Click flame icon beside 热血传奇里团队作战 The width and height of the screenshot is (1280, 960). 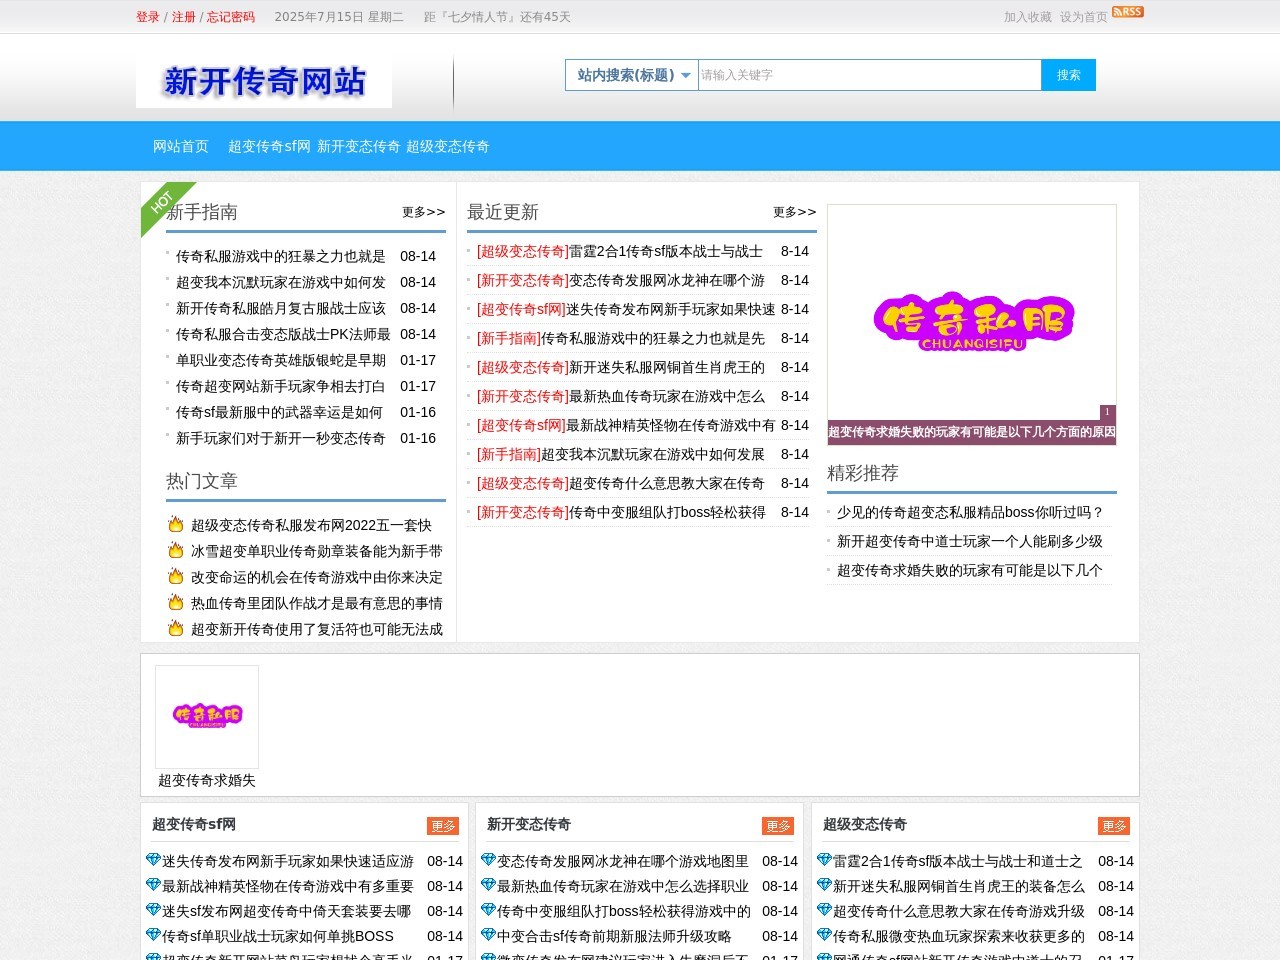click(x=176, y=602)
